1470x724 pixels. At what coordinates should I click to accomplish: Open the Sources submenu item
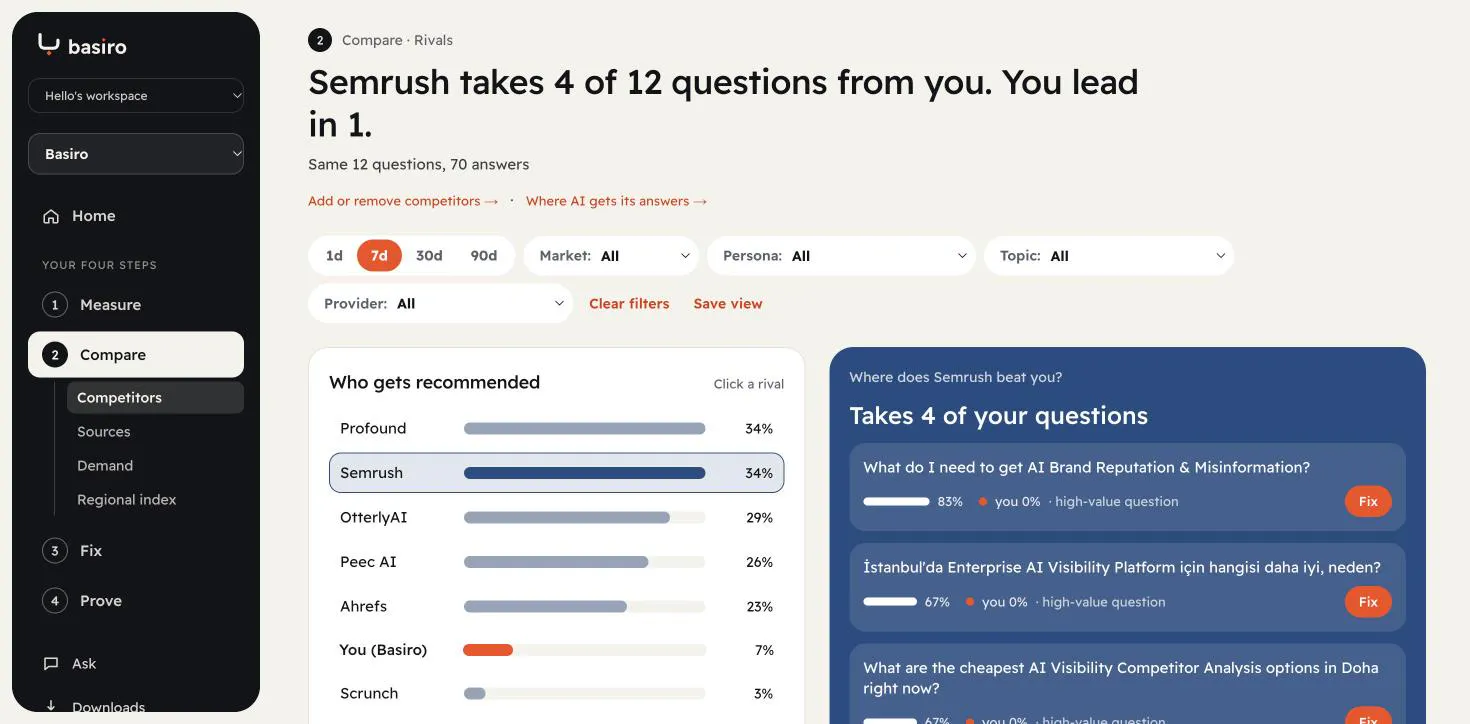(104, 432)
